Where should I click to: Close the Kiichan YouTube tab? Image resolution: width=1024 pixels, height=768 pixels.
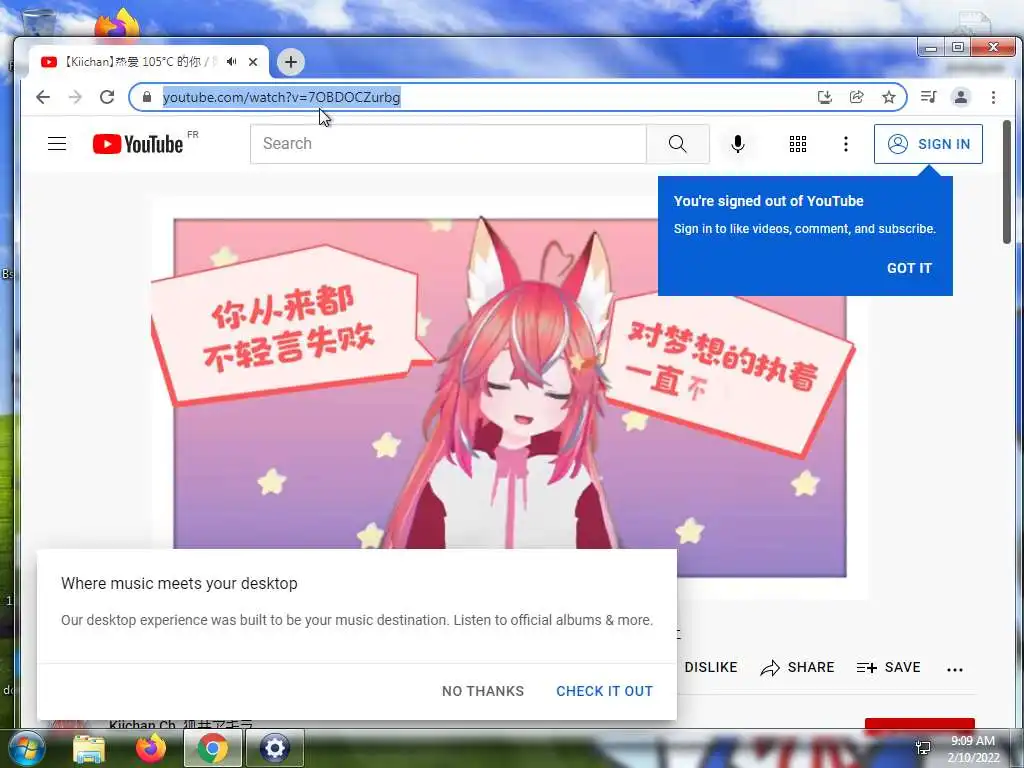(x=253, y=62)
